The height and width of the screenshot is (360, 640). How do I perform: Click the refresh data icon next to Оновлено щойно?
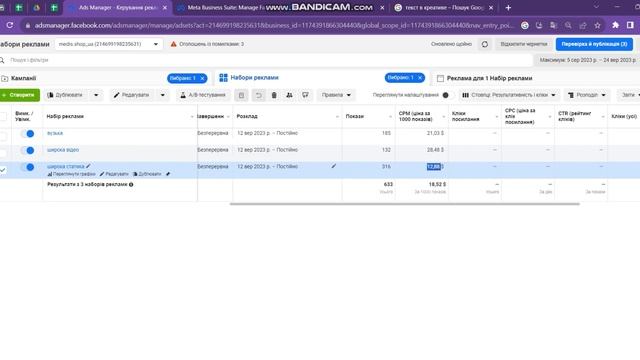point(484,44)
